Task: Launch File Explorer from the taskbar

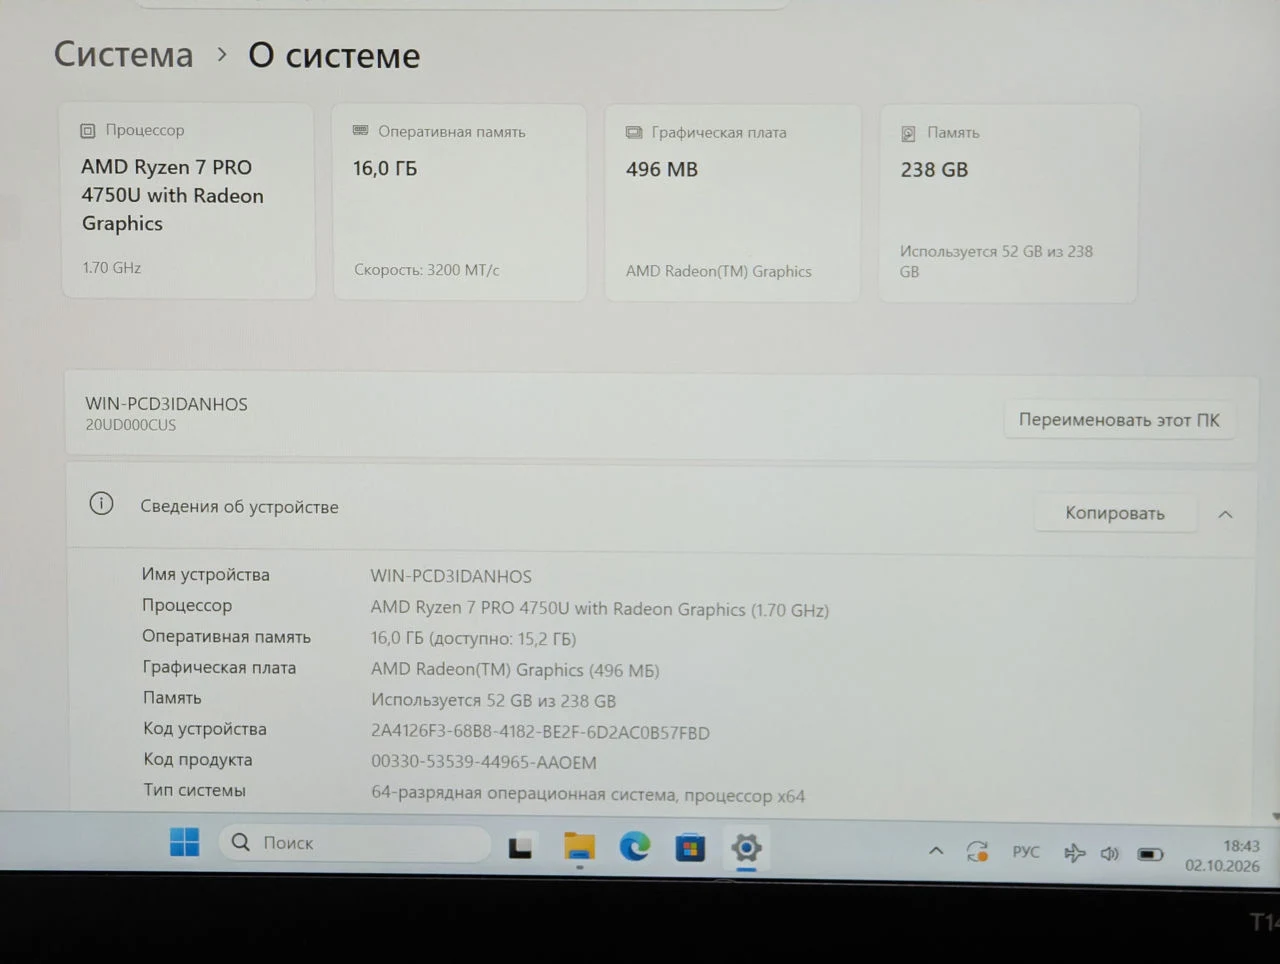Action: point(579,847)
